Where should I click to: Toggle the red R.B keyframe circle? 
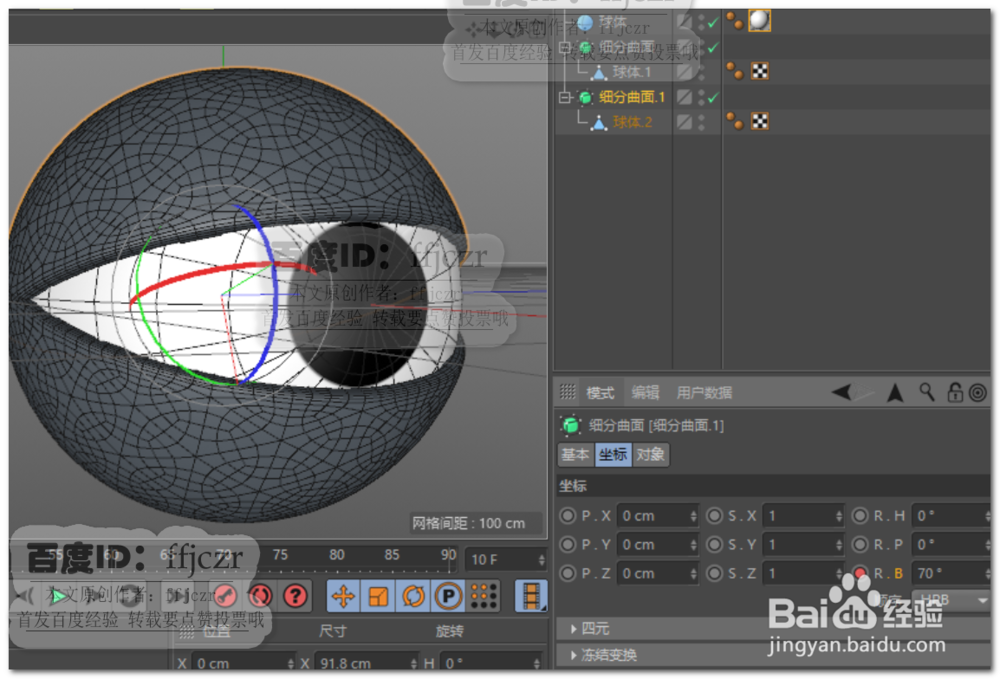pos(860,573)
